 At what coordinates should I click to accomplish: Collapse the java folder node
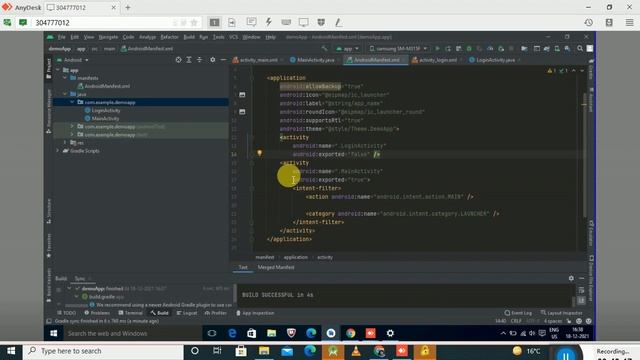65,94
